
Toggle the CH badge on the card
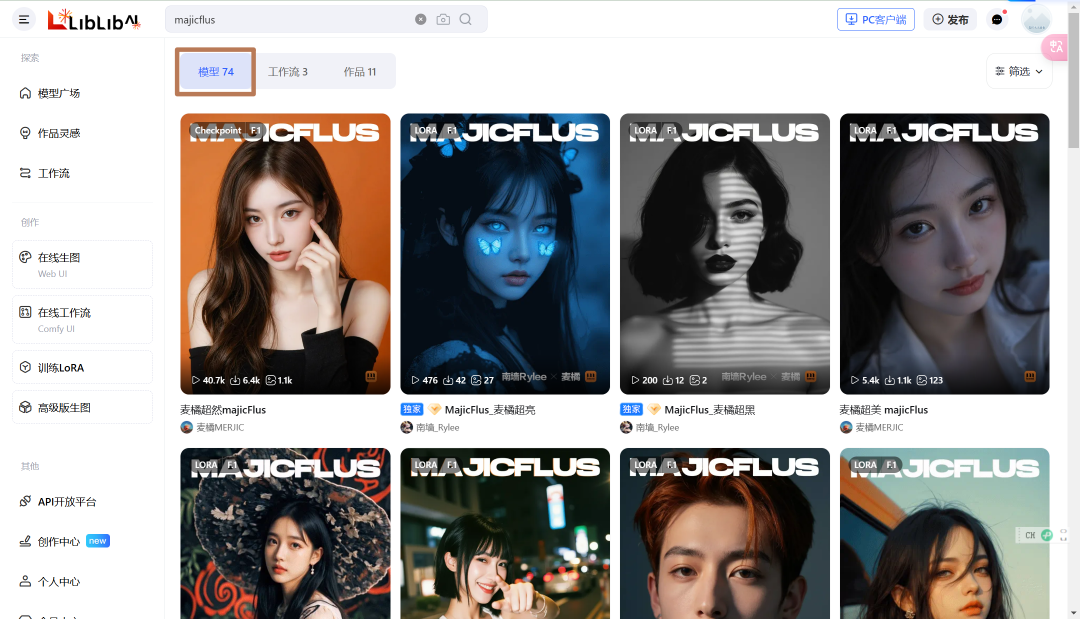[1031, 535]
